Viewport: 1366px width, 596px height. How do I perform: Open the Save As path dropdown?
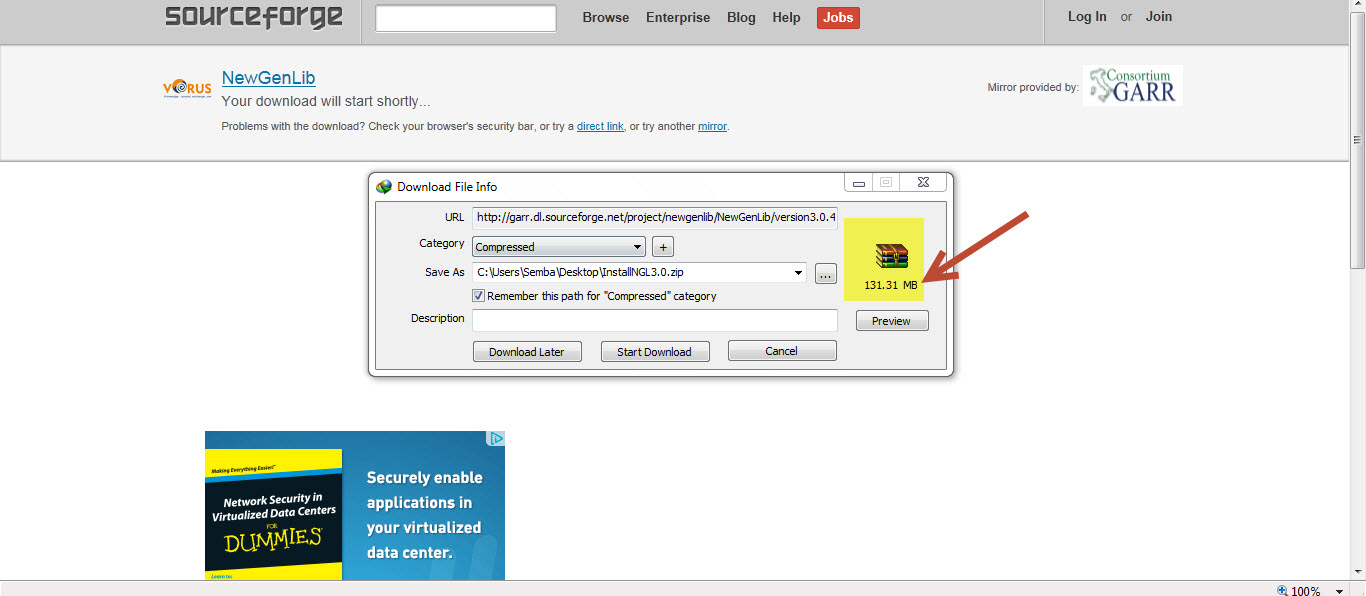point(797,273)
